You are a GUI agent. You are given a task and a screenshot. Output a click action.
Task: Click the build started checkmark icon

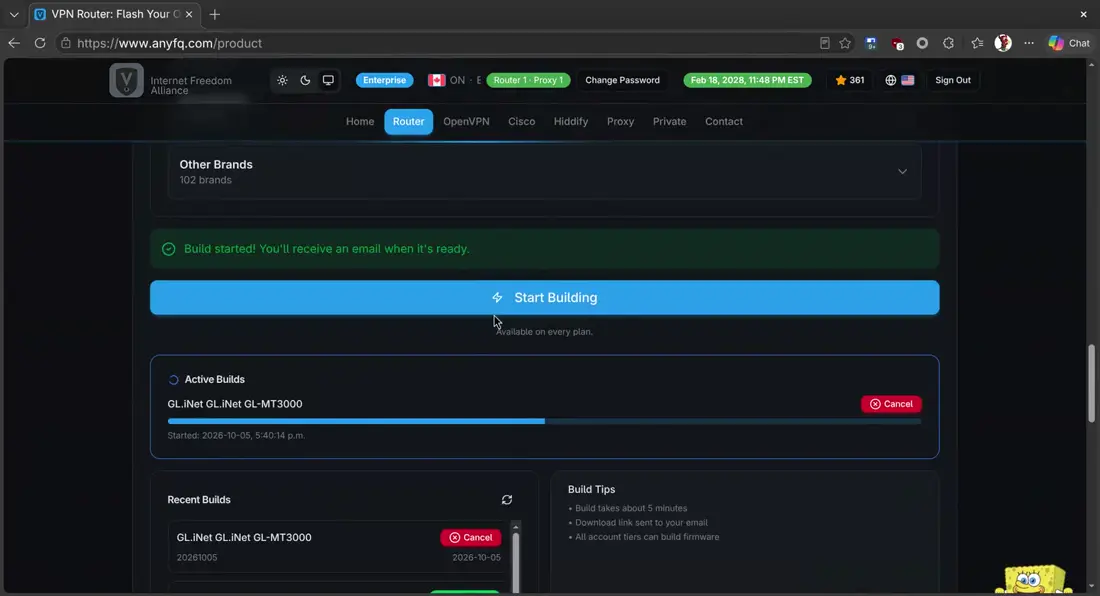point(168,249)
